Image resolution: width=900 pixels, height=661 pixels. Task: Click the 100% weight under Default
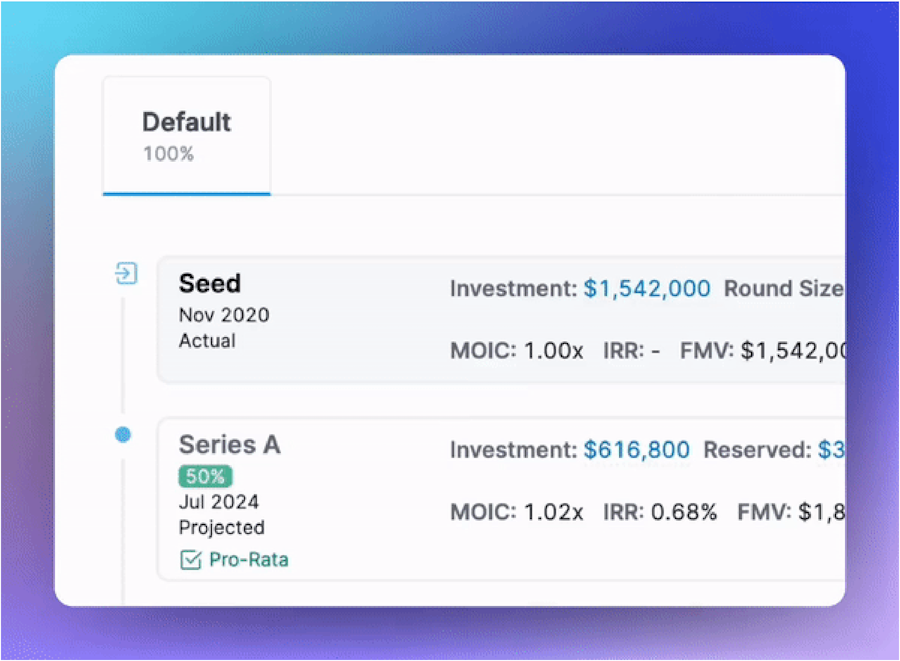169,154
